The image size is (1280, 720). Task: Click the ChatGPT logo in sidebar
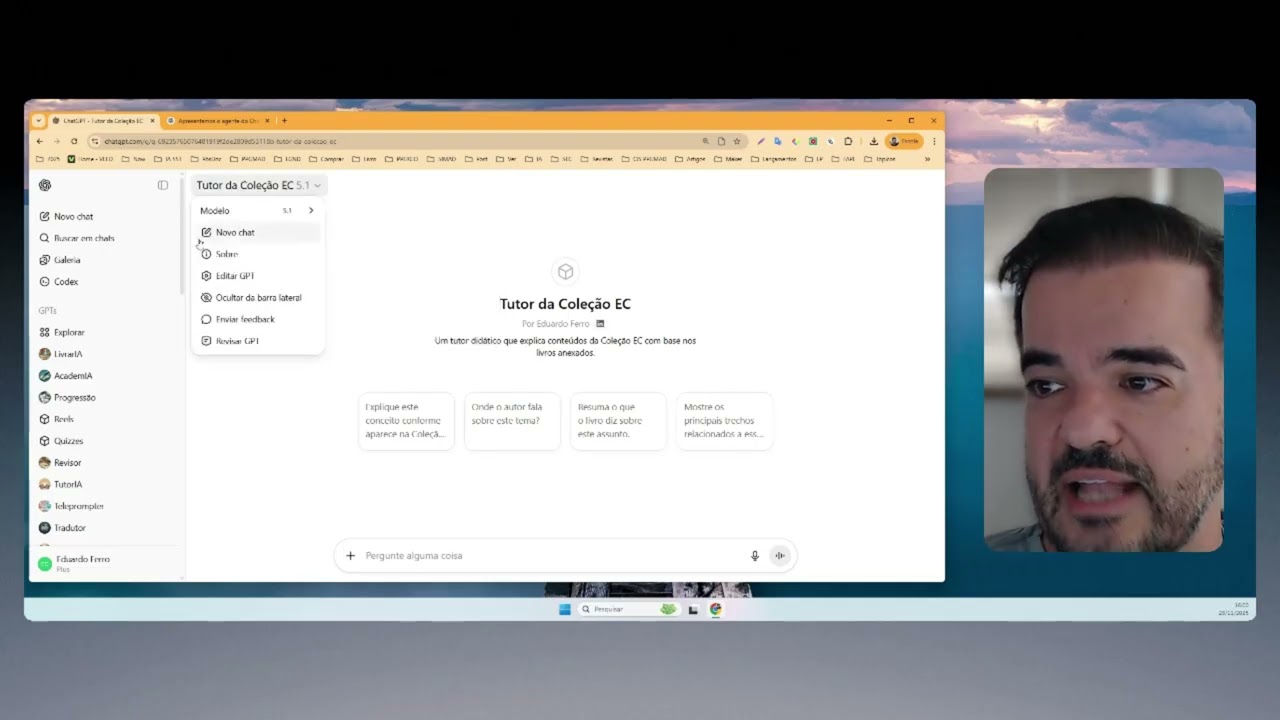click(45, 185)
